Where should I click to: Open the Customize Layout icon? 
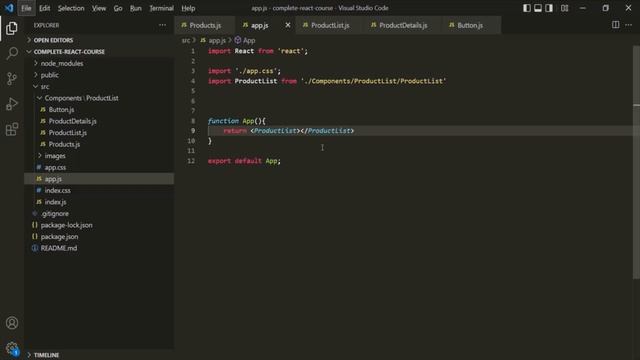tap(564, 8)
